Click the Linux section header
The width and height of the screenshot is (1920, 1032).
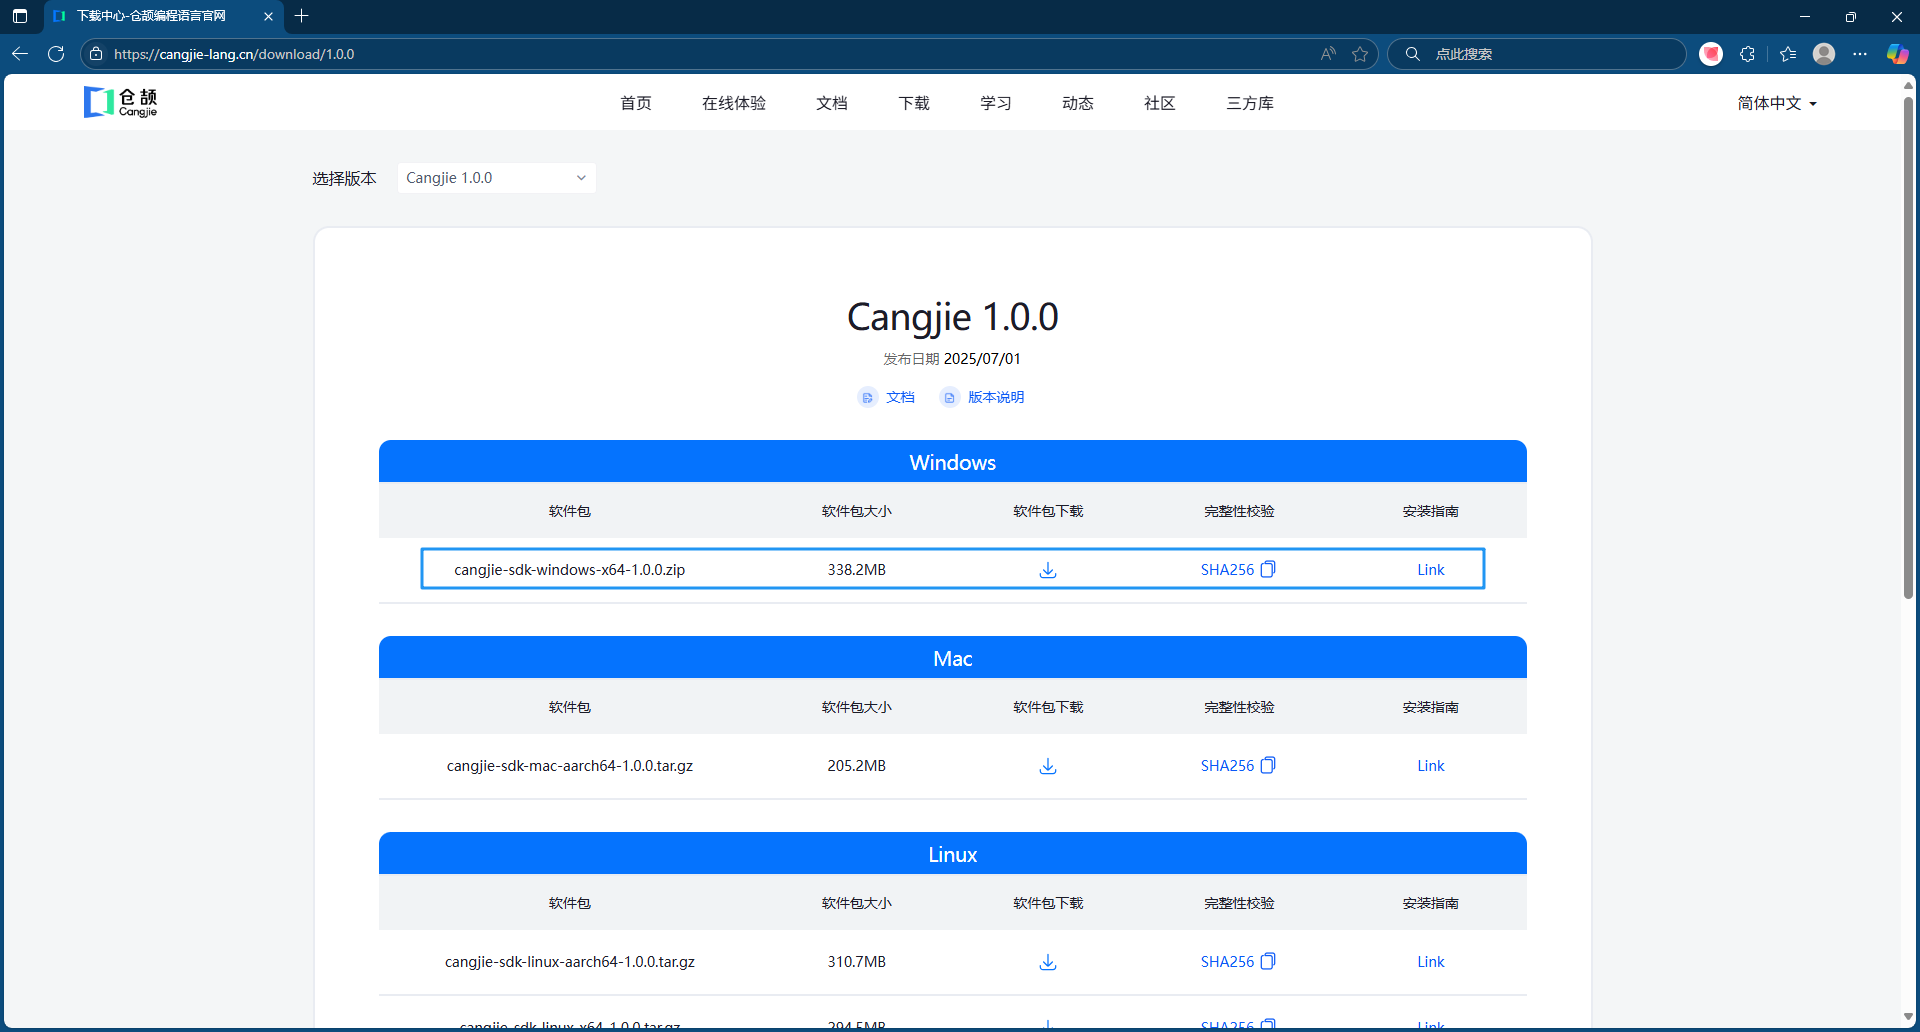click(953, 854)
